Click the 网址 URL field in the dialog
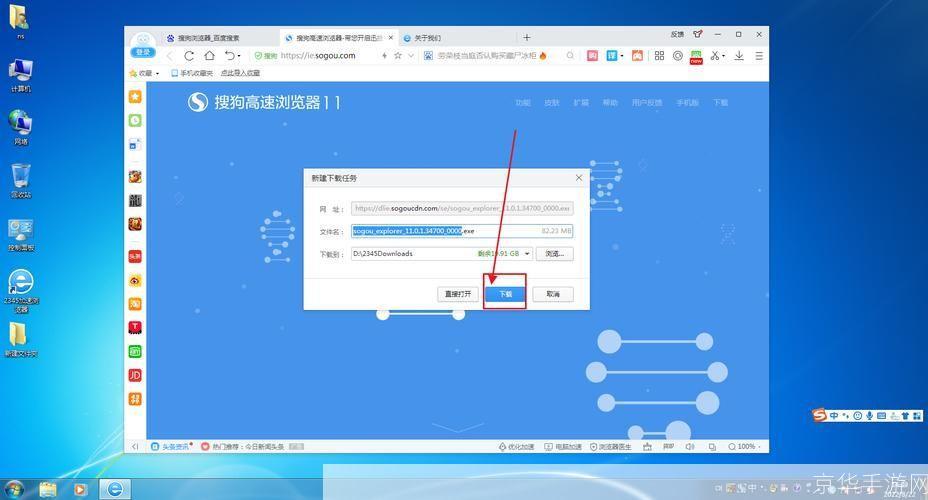 462,208
